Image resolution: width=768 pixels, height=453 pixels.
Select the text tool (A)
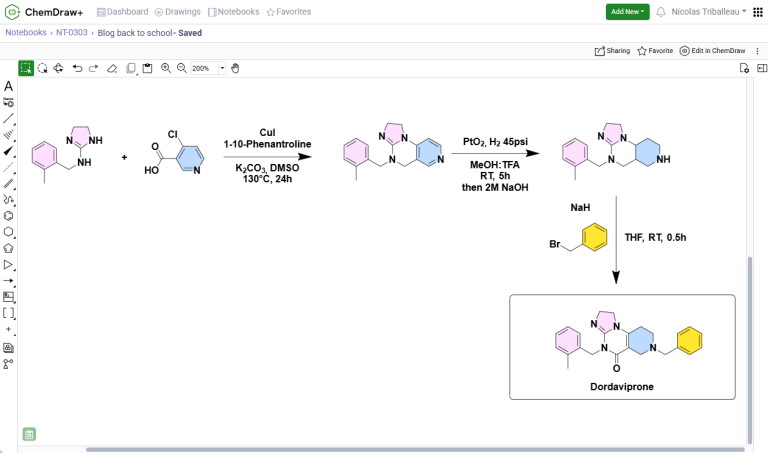(x=9, y=86)
